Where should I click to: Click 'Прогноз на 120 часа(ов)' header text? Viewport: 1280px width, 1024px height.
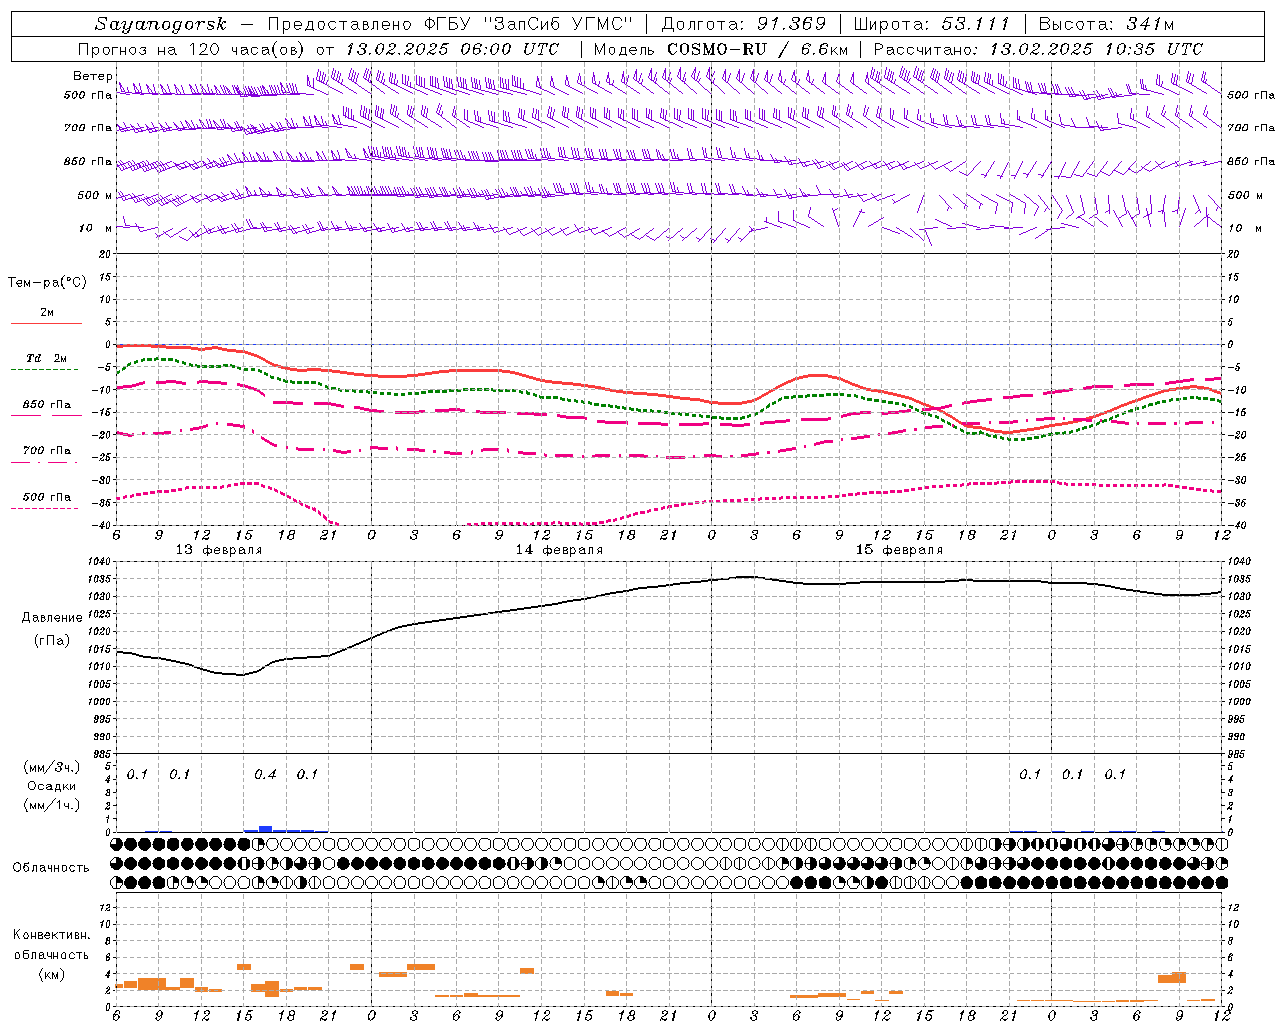pyautogui.click(x=192, y=49)
